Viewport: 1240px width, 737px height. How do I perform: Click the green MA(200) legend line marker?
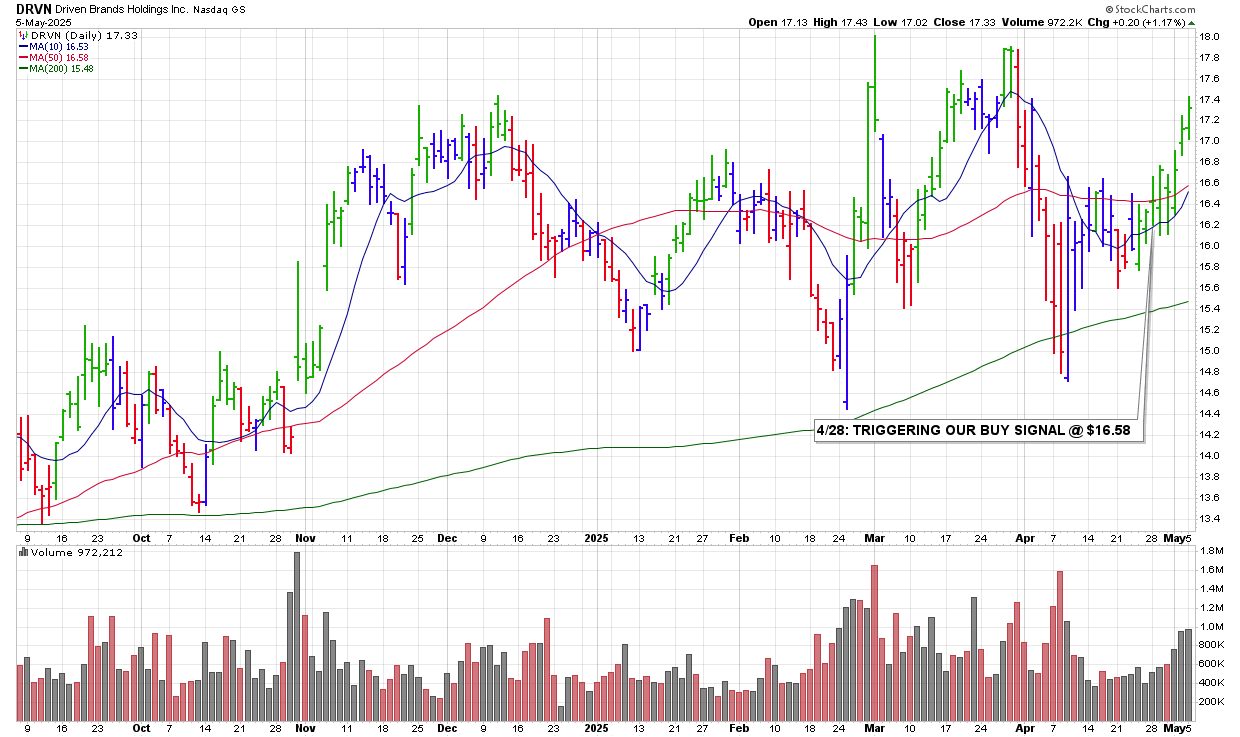coord(23,68)
